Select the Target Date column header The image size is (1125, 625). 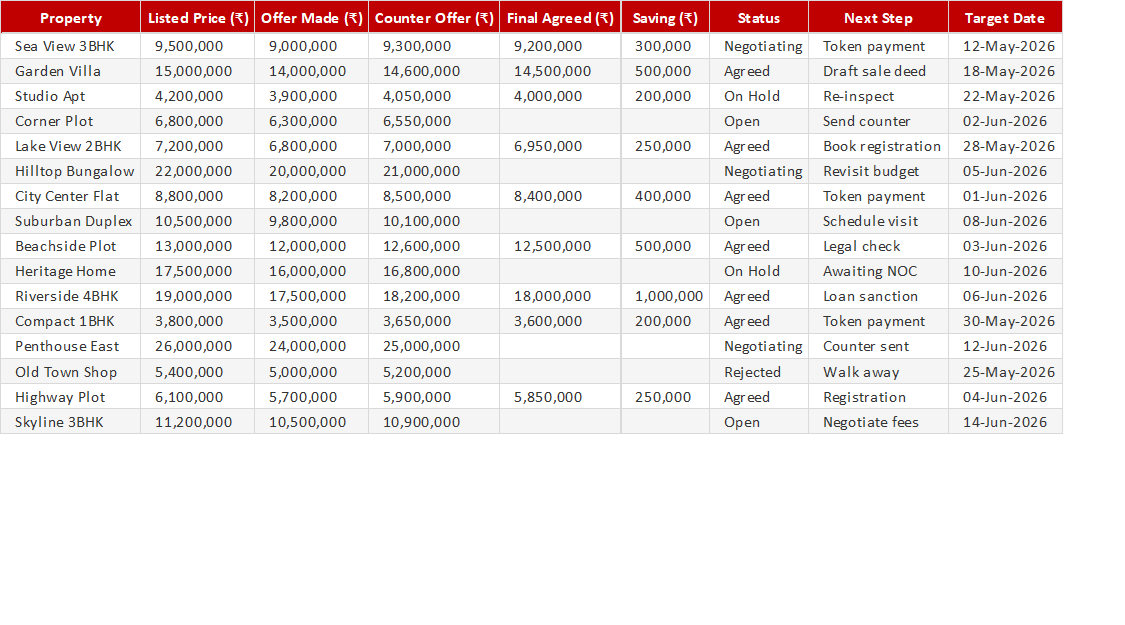click(1005, 18)
